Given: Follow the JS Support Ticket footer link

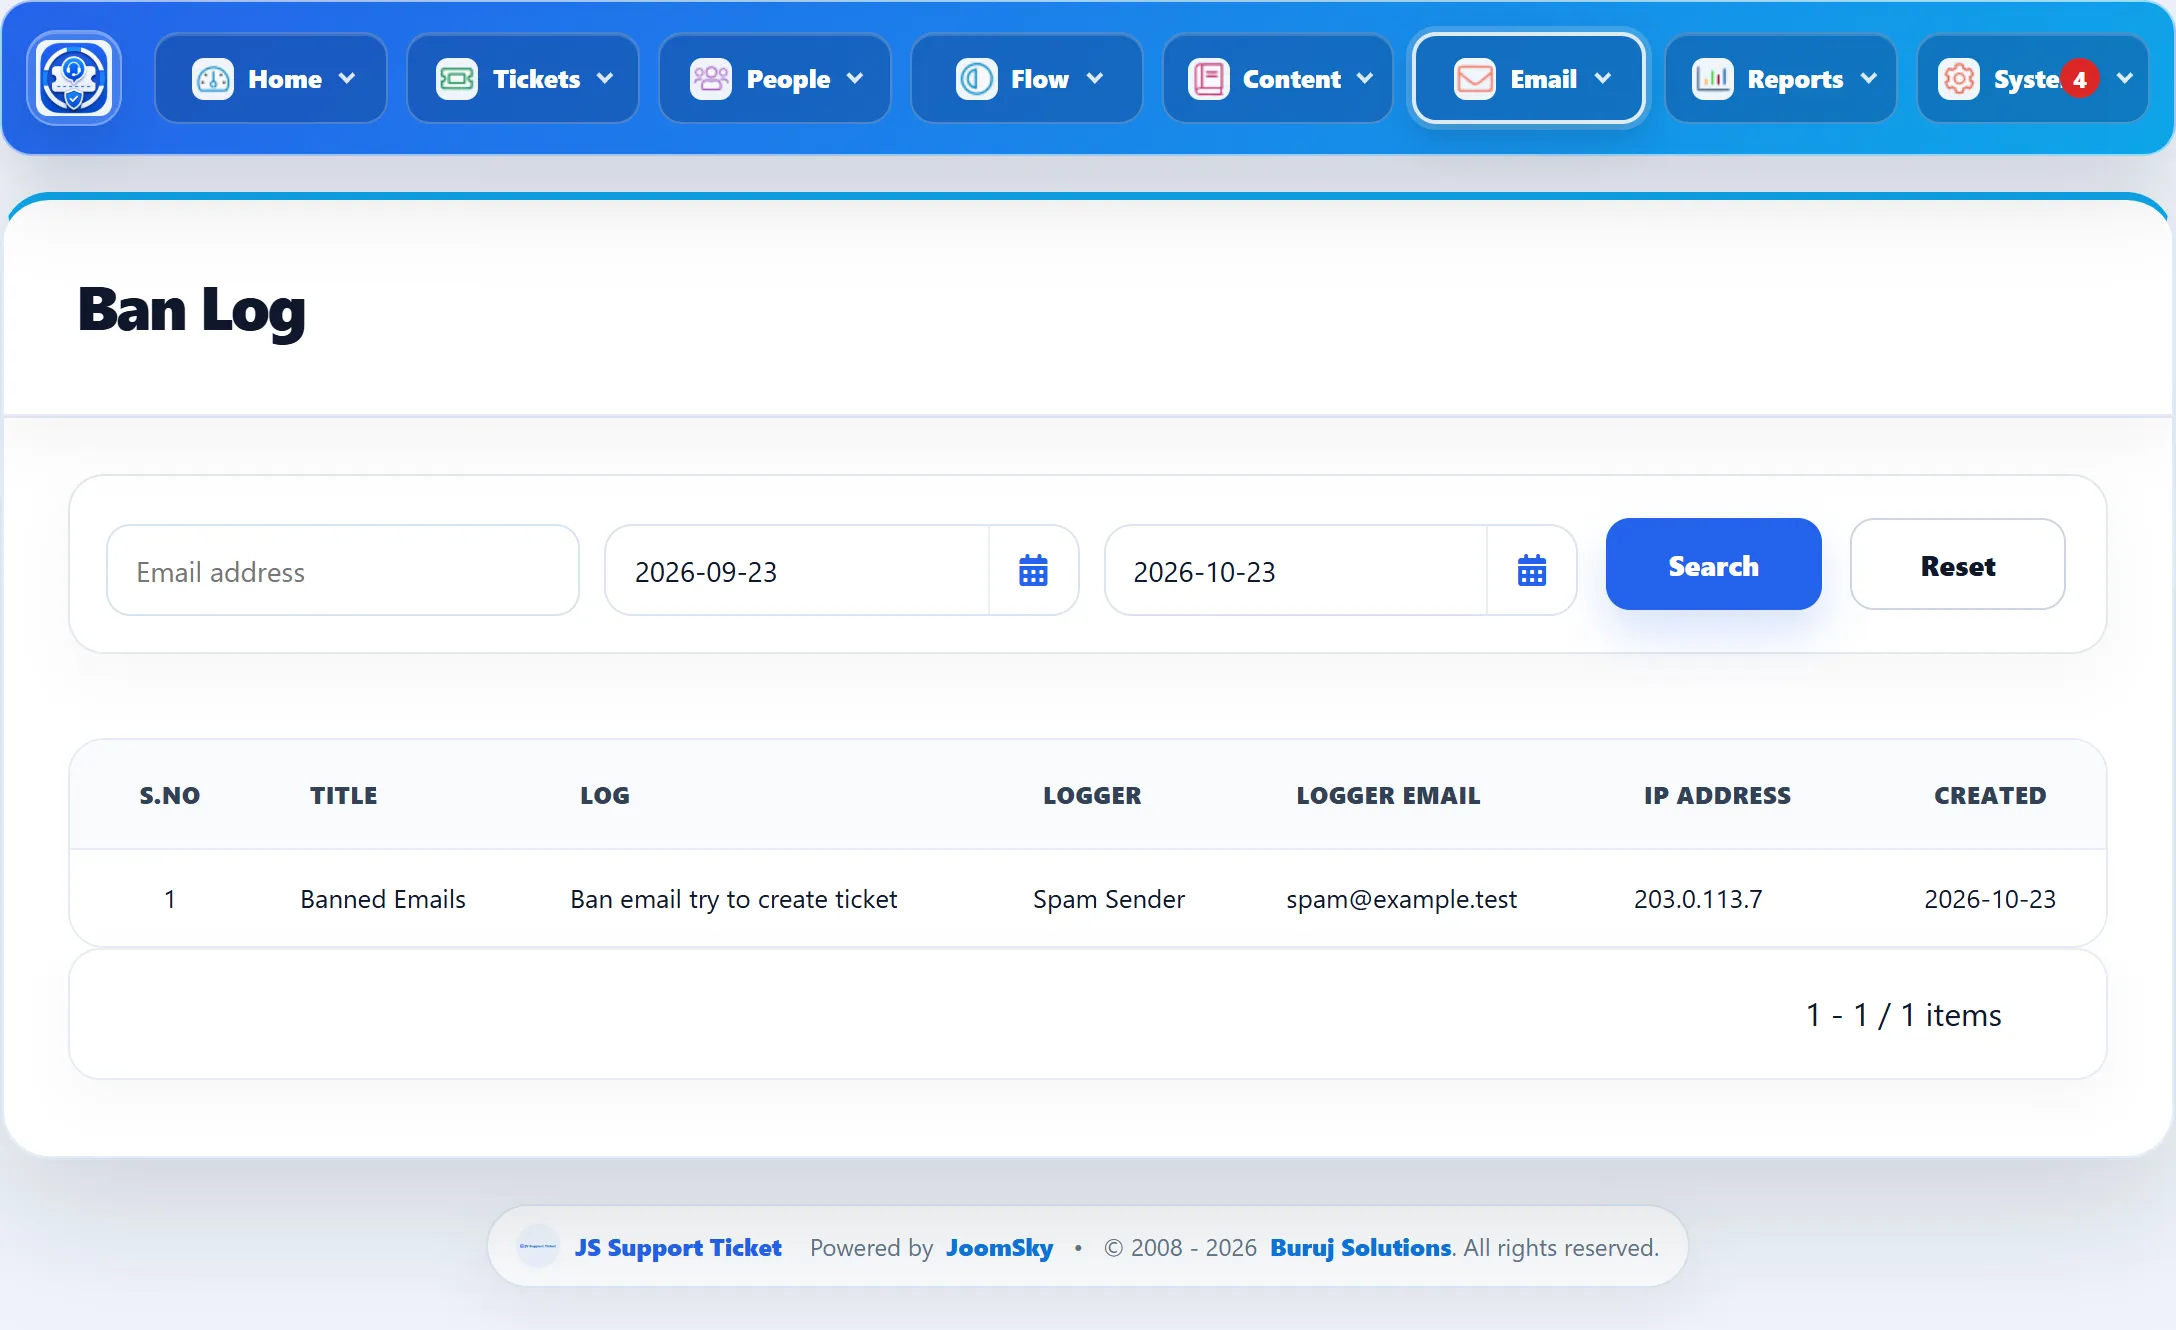Looking at the screenshot, I should click(x=678, y=1247).
